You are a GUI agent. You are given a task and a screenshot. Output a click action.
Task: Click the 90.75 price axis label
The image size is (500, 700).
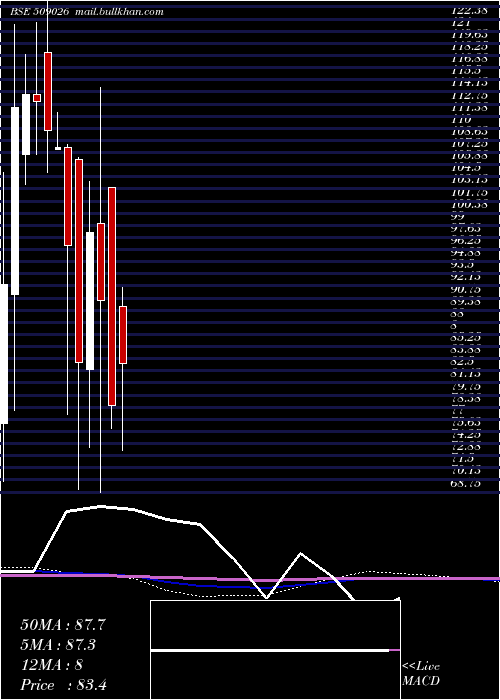(x=466, y=289)
